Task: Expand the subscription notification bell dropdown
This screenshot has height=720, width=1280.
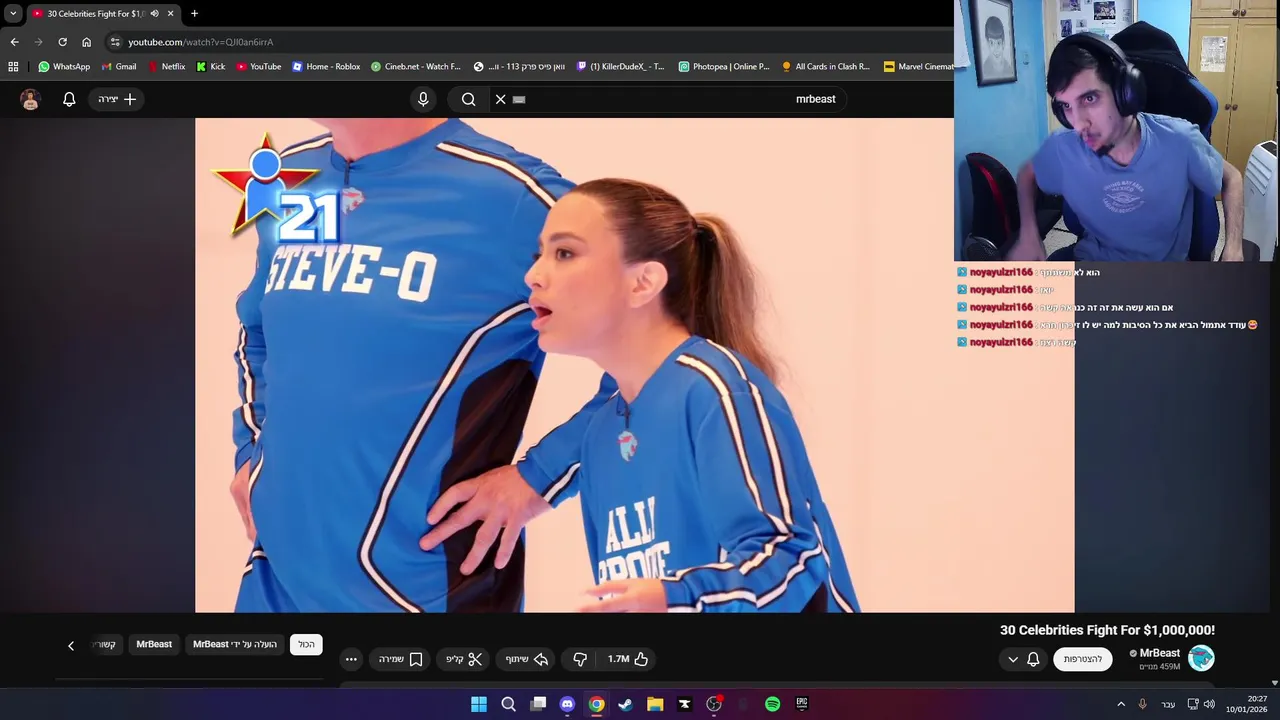Action: pyautogui.click(x=1023, y=659)
